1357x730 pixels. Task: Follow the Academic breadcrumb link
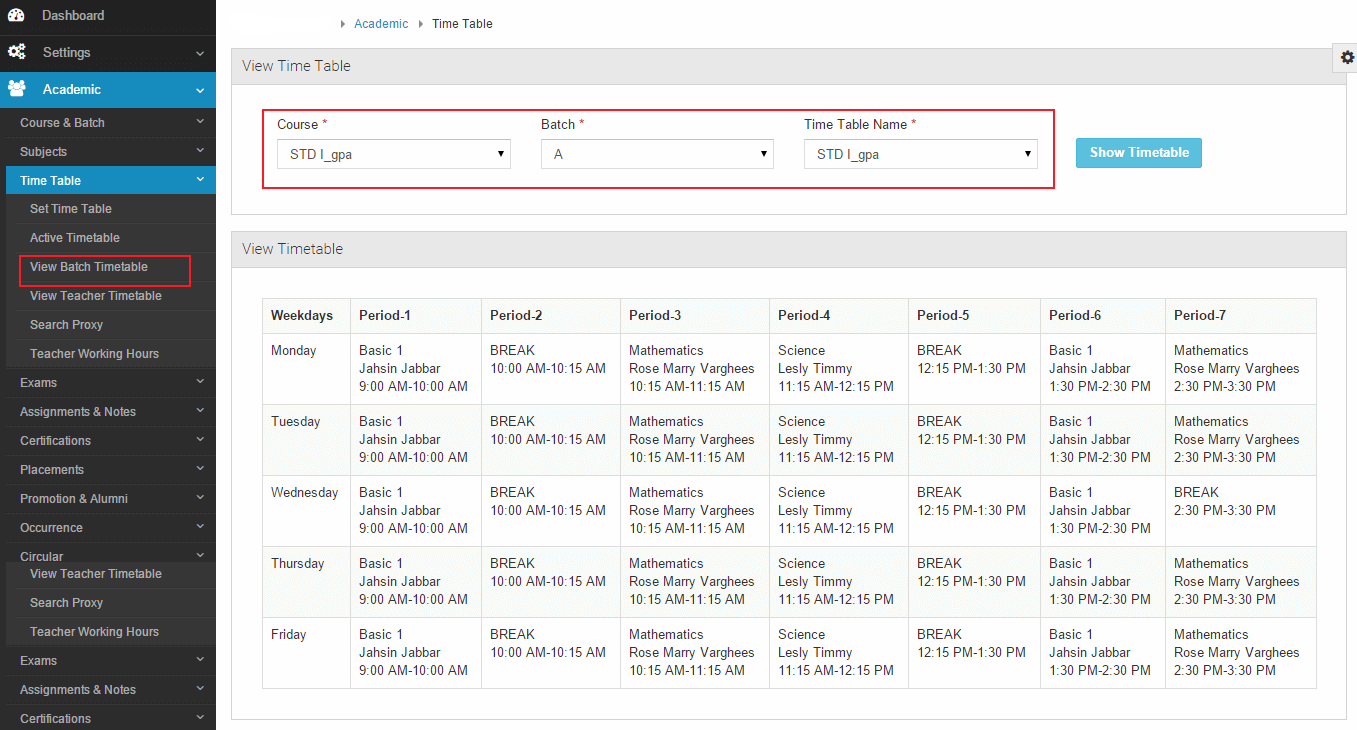point(381,24)
